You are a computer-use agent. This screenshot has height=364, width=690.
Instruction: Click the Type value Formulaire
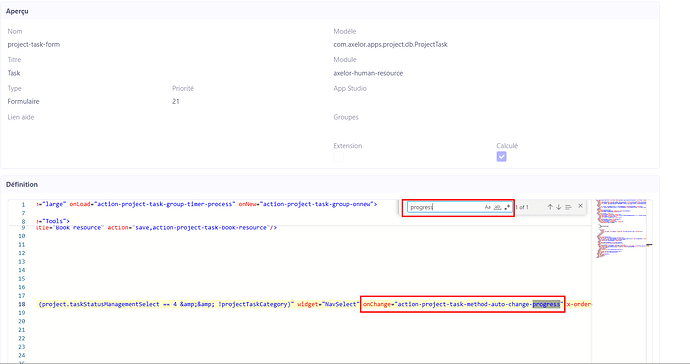[x=23, y=101]
